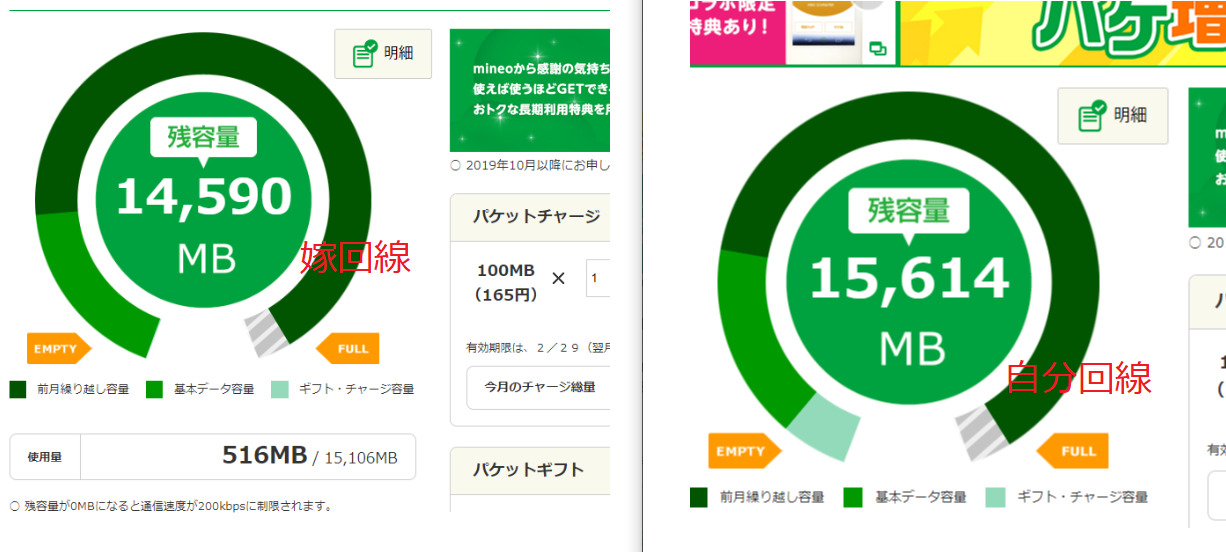The image size is (1226, 552).
Task: Click the 明細 checklist icon in left panel
Action: [365, 54]
